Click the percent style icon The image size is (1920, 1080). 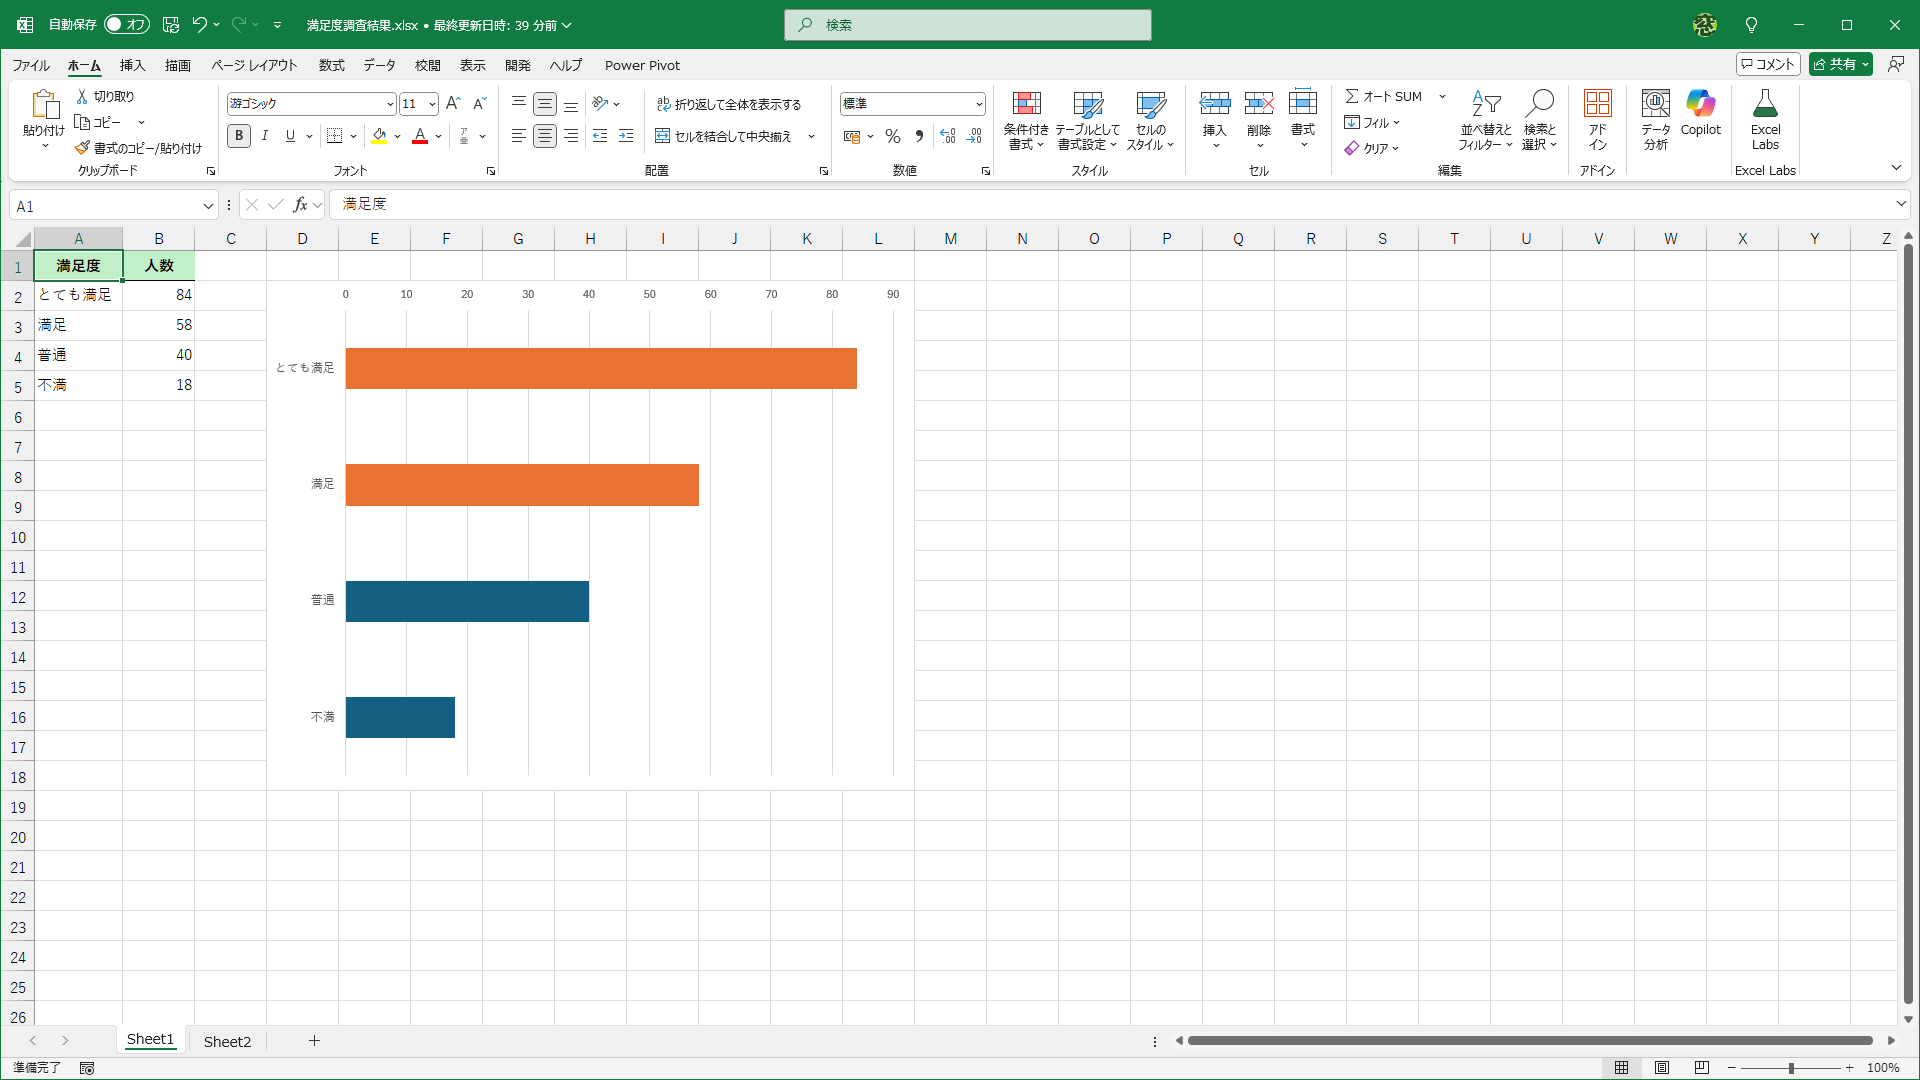tap(893, 137)
